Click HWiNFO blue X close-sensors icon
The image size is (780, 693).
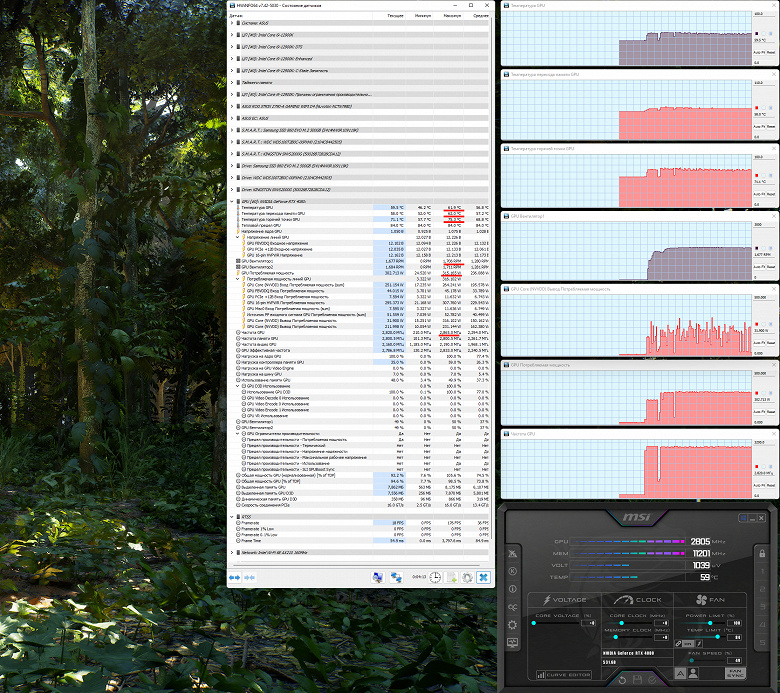(x=484, y=578)
